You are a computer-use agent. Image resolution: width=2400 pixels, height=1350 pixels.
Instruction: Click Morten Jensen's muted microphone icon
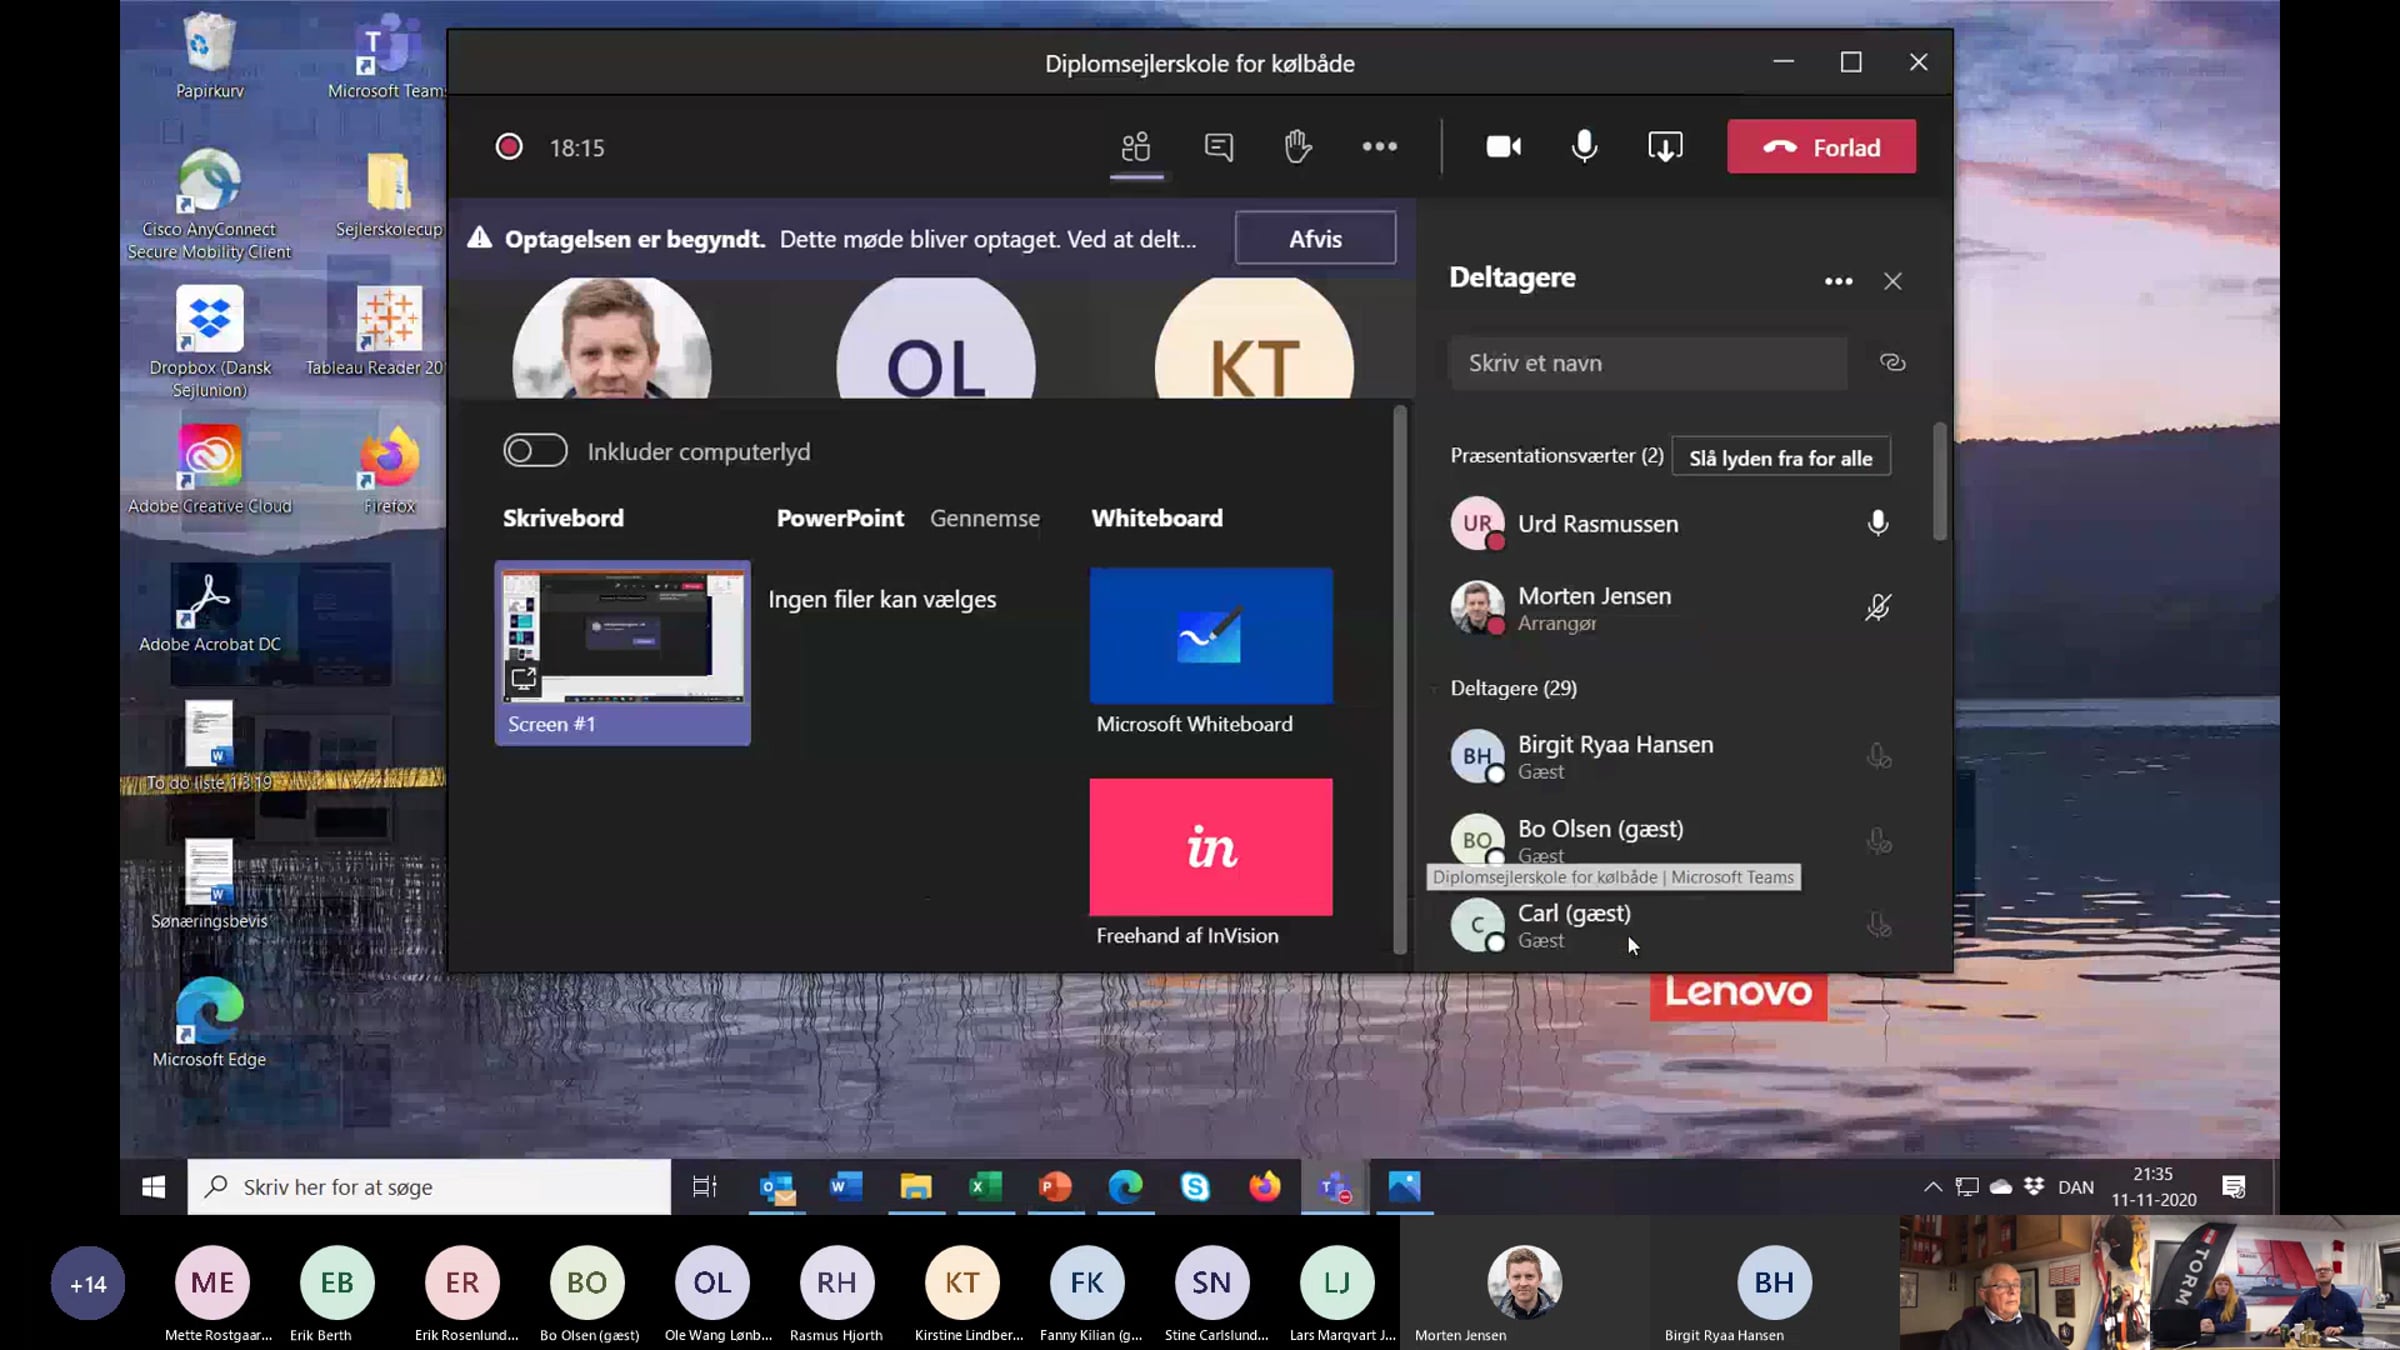coord(1878,607)
